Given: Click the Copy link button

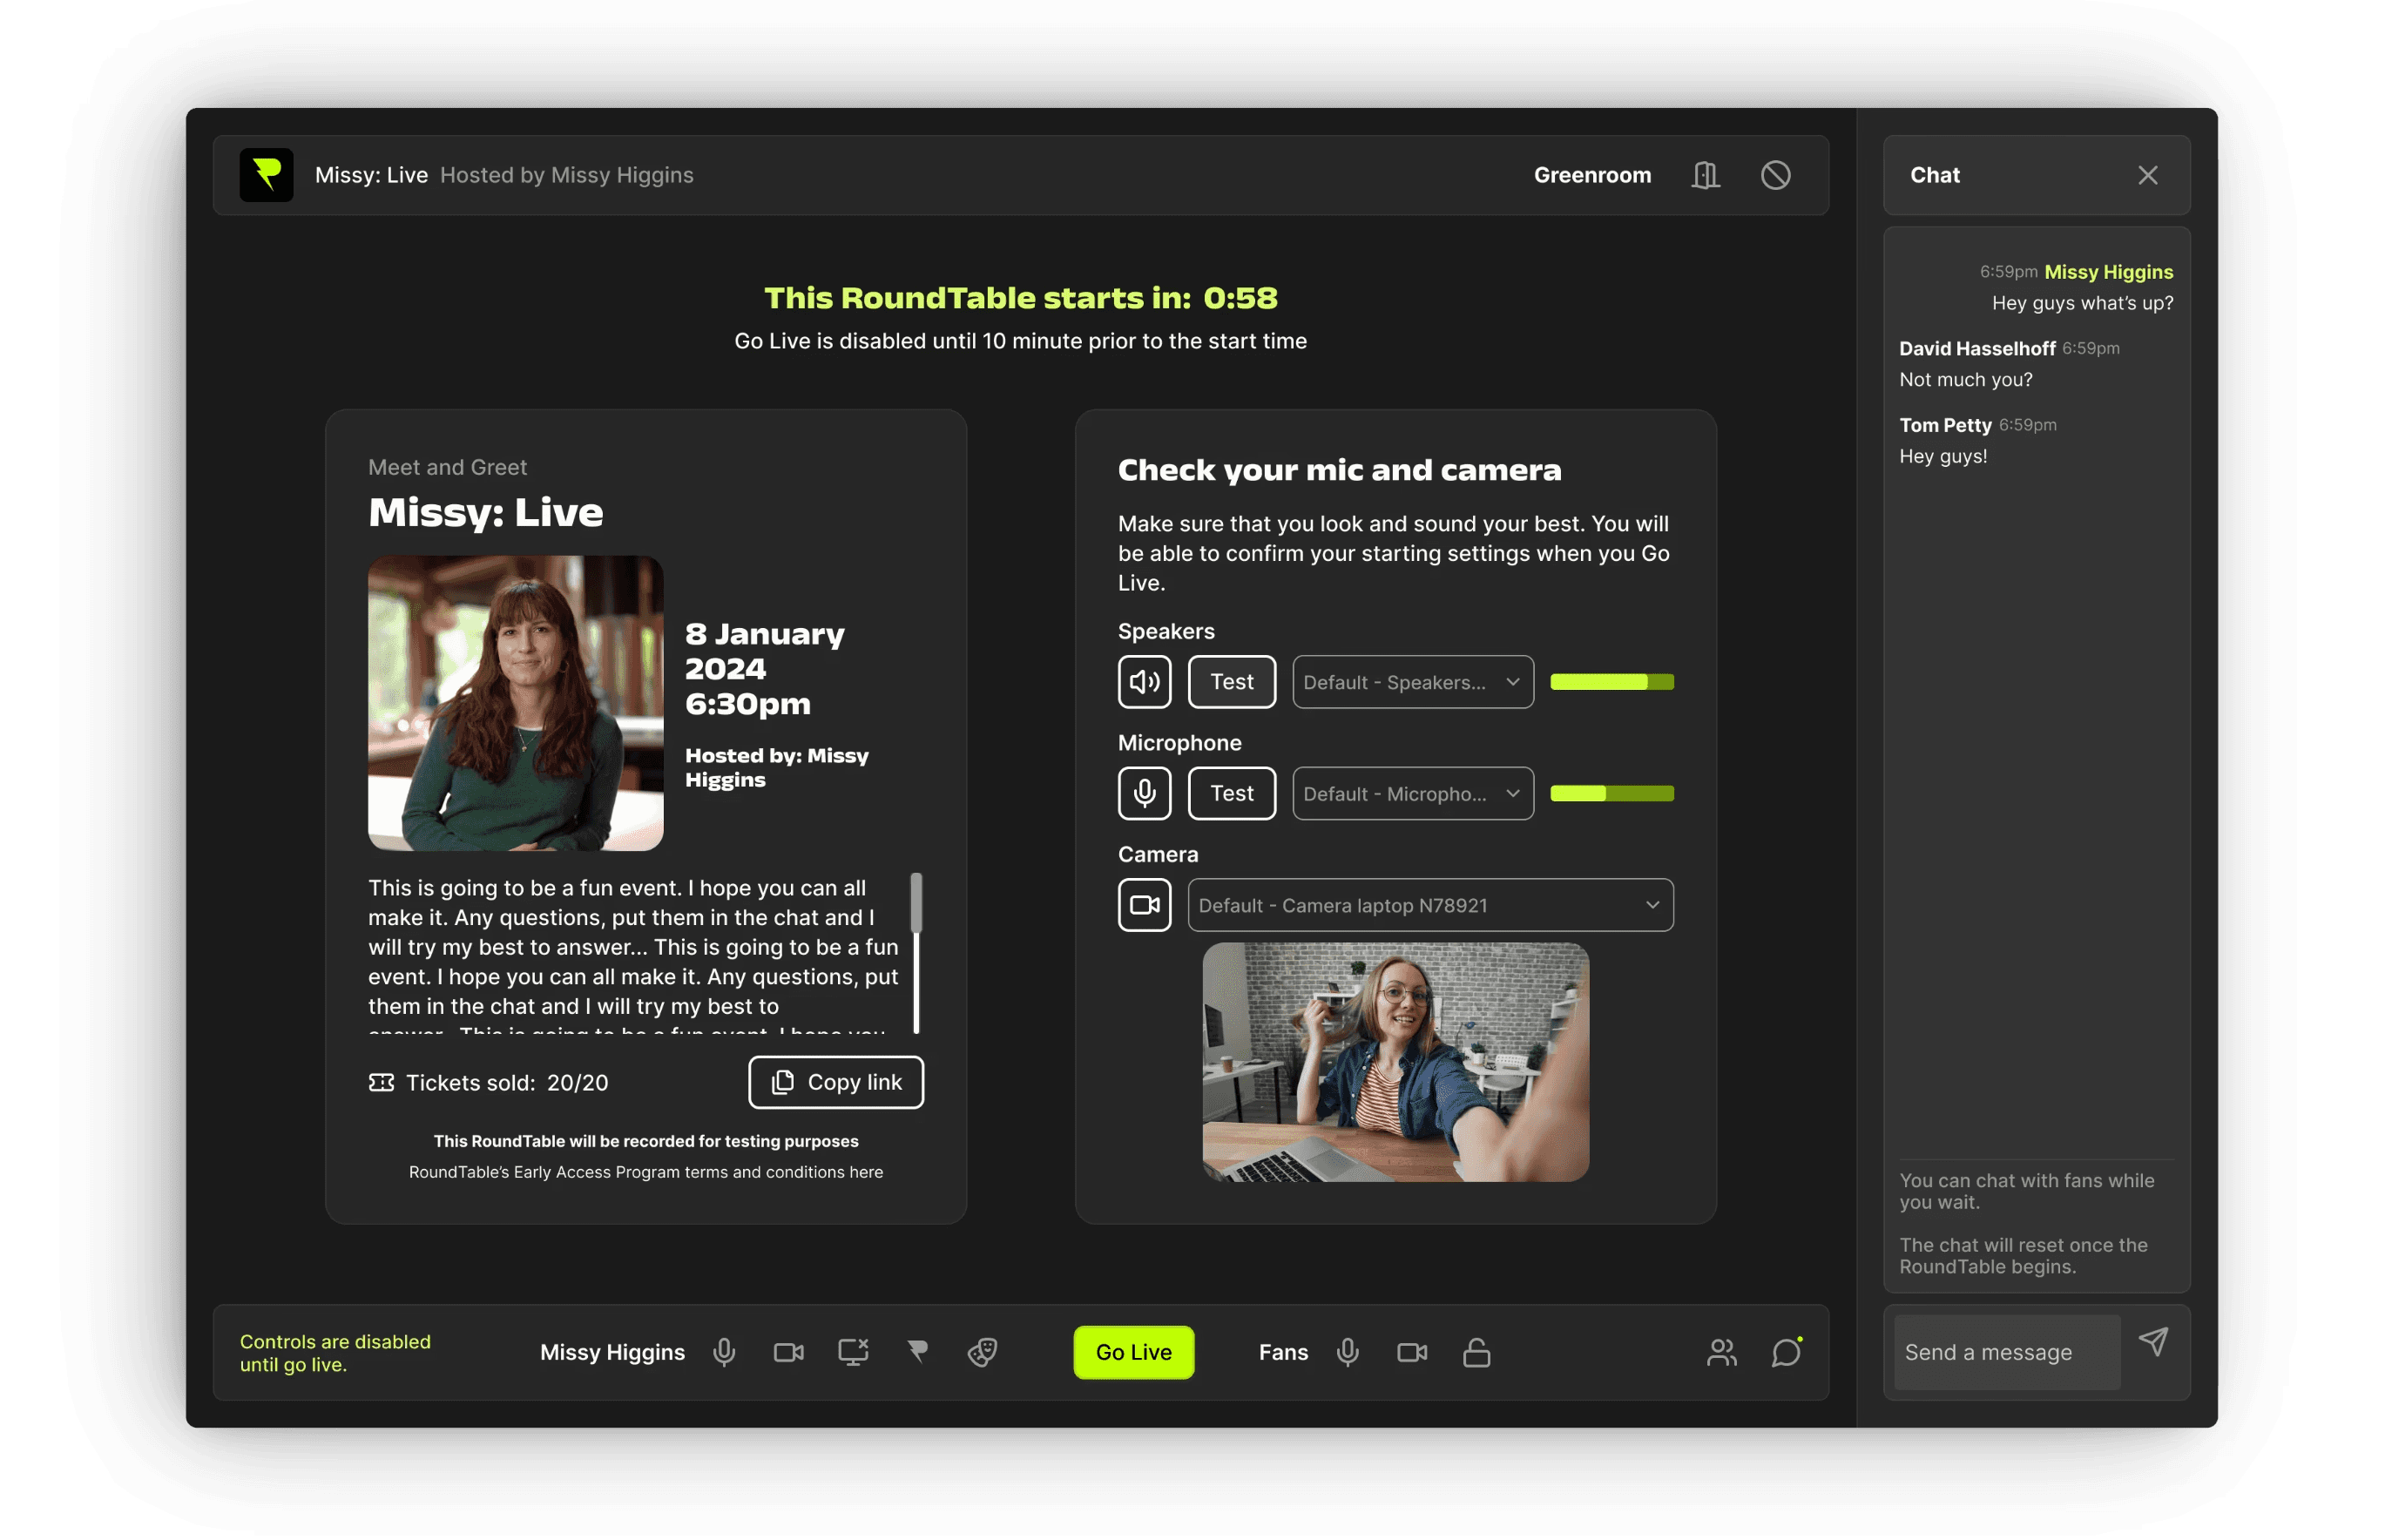Looking at the screenshot, I should click(836, 1082).
